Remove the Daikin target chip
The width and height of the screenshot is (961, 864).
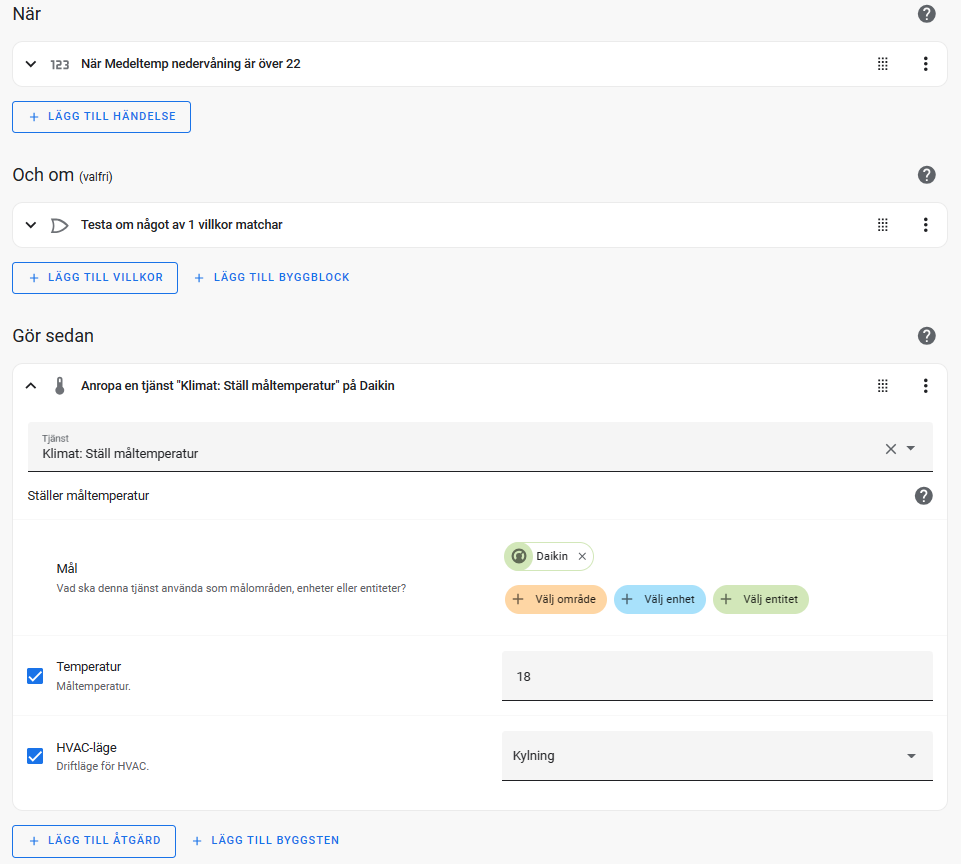pos(582,556)
